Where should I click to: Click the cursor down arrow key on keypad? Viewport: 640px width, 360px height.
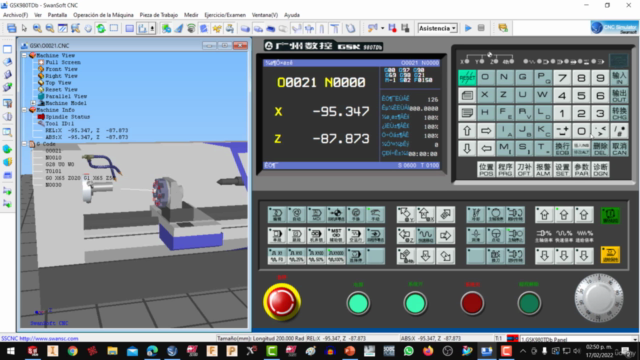467,149
